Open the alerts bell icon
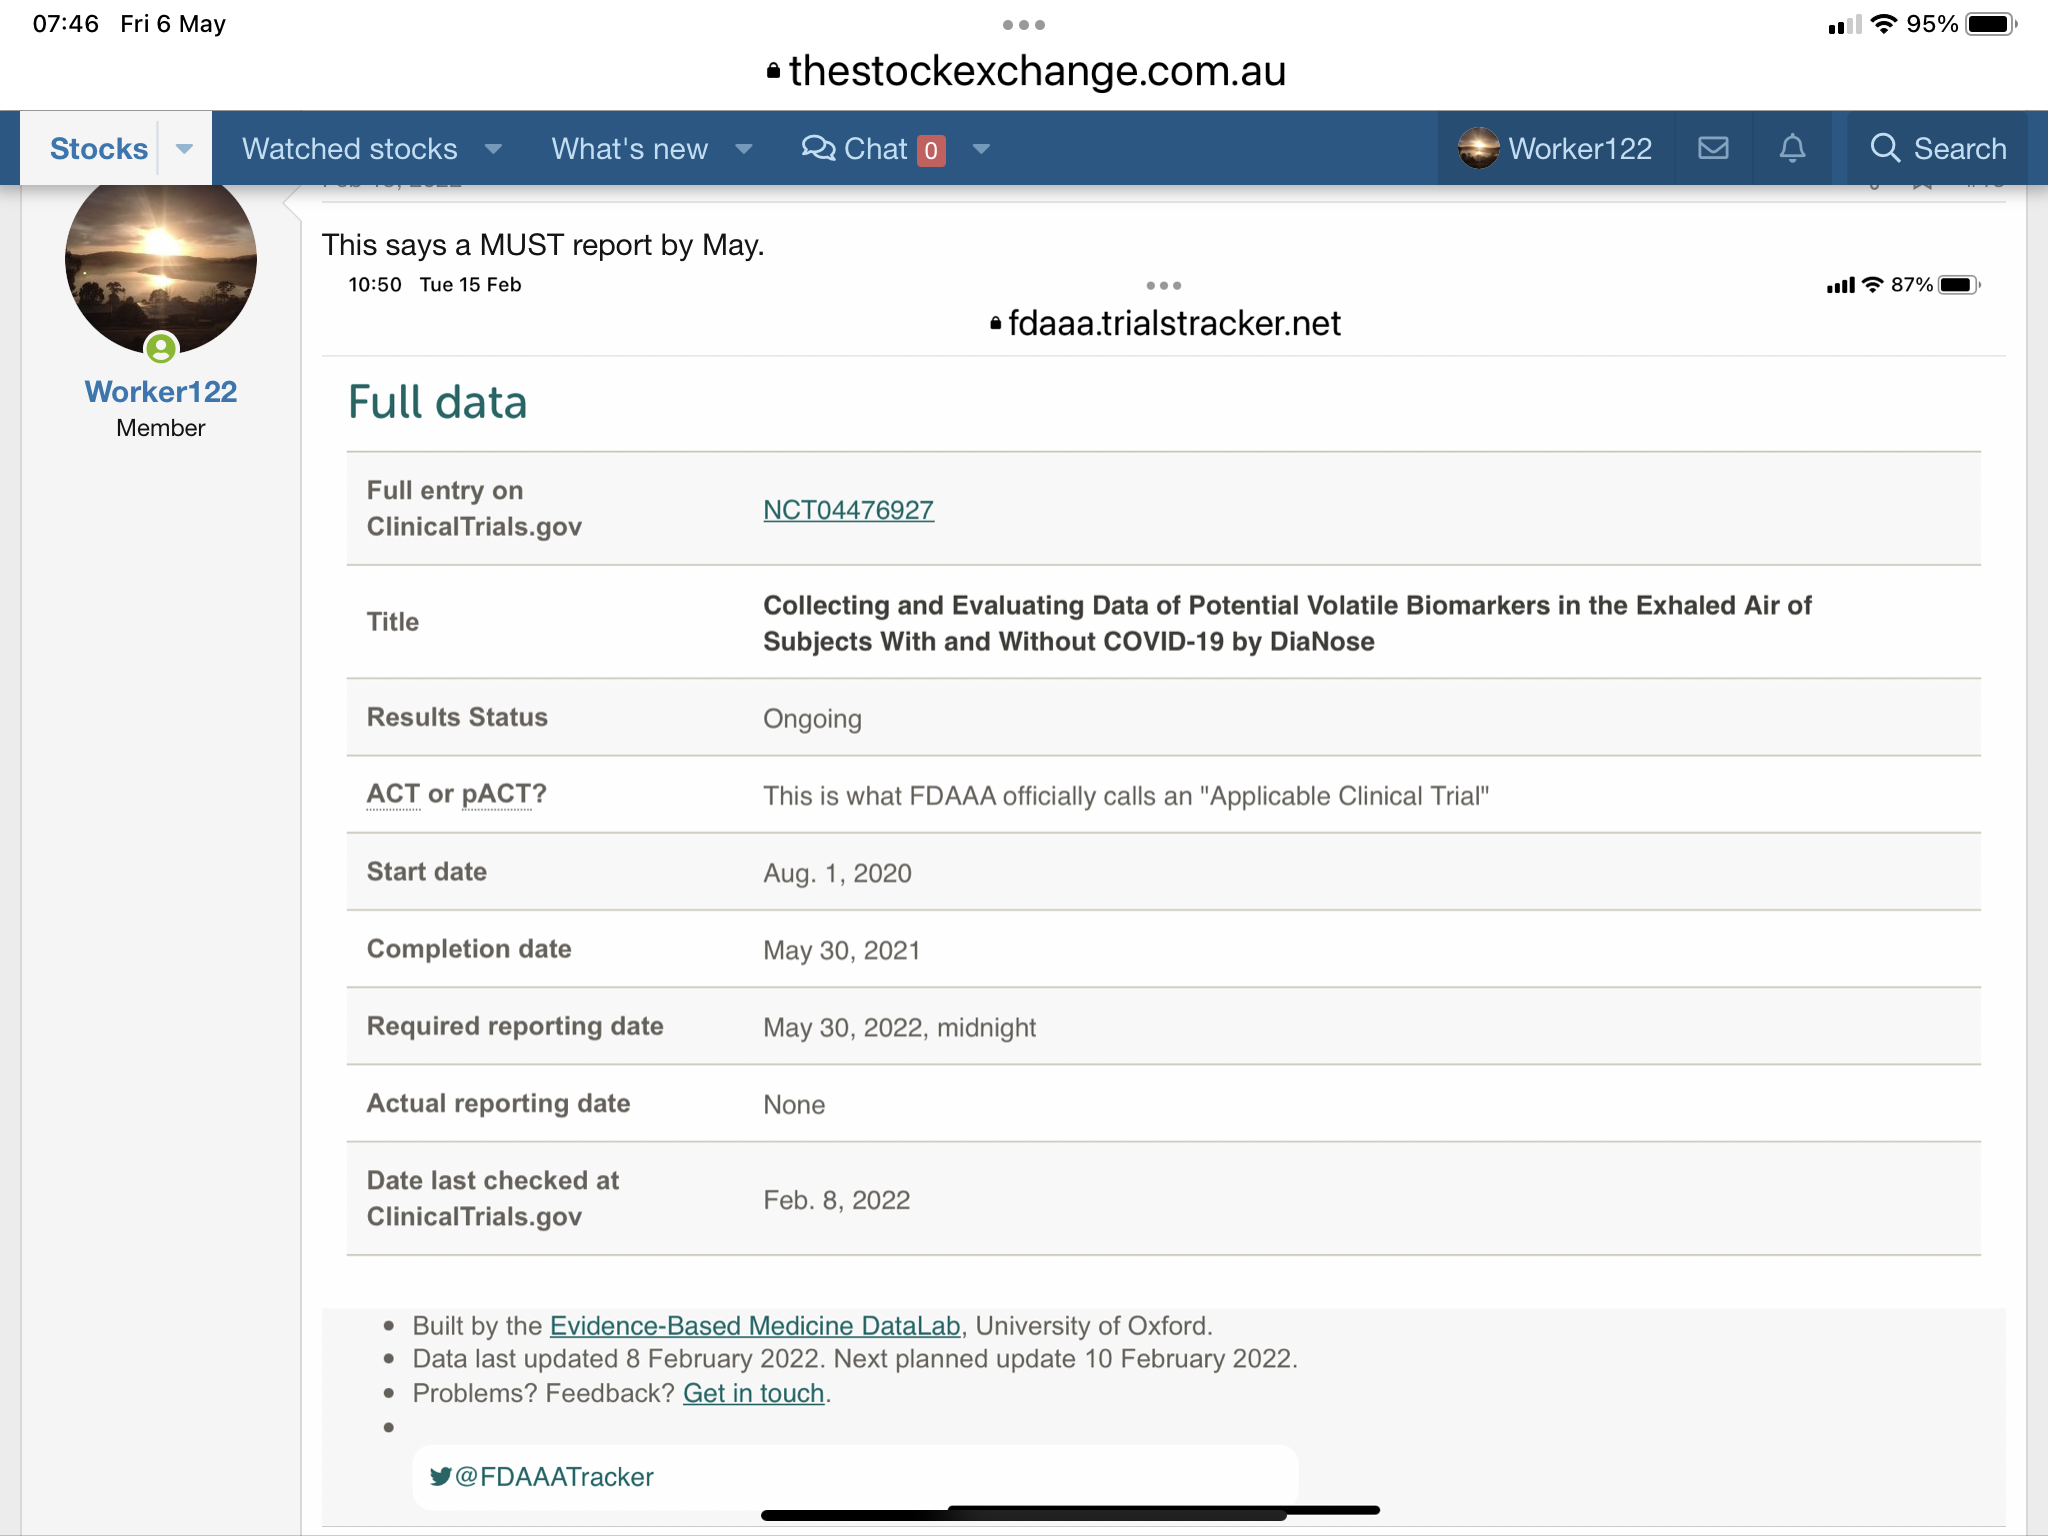Viewport: 2048px width, 1536px height. pos(1792,148)
